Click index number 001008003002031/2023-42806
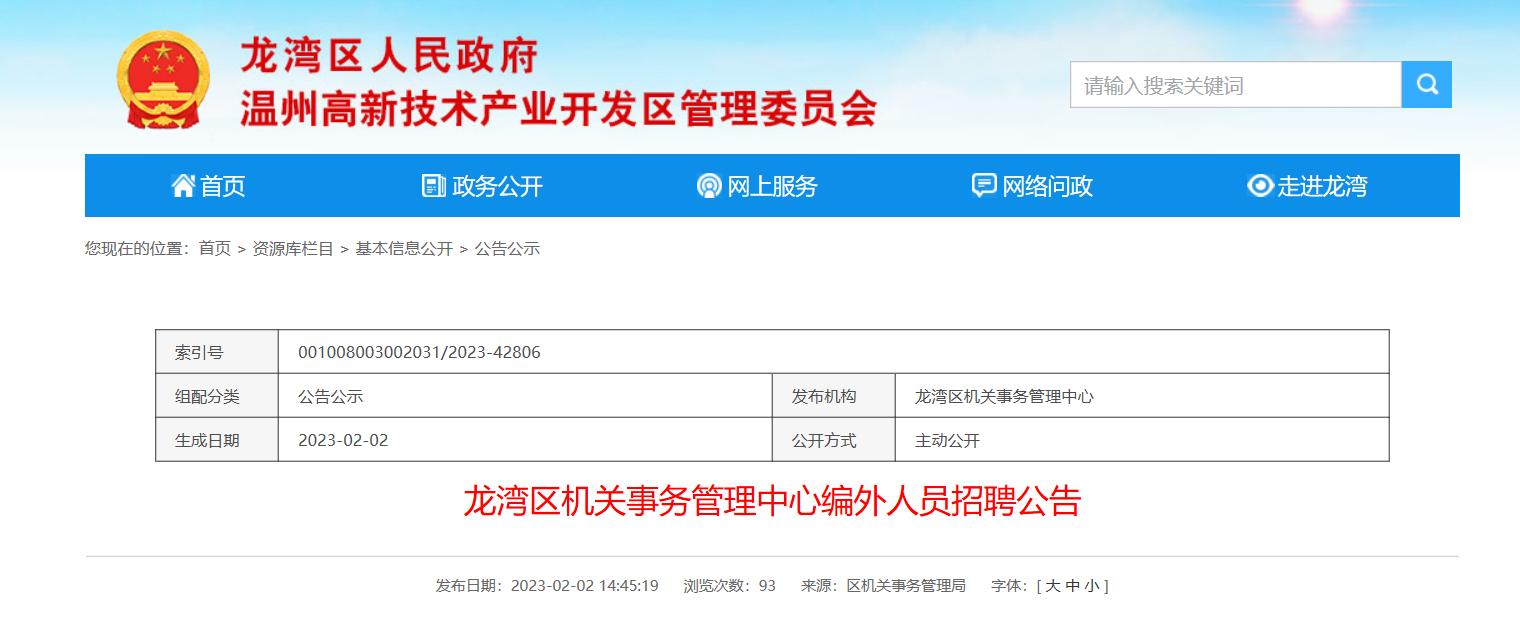 [x=419, y=352]
